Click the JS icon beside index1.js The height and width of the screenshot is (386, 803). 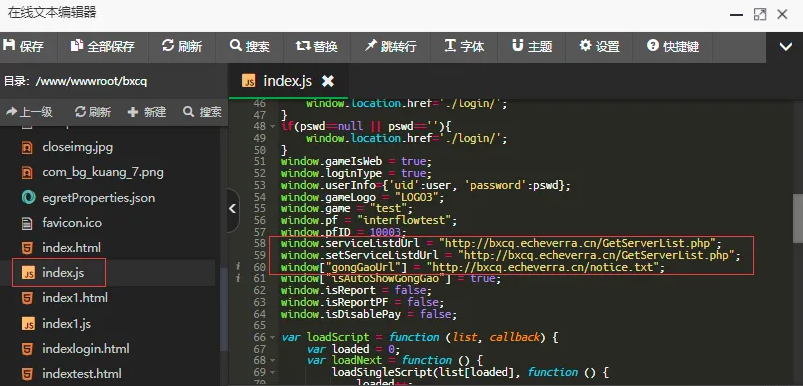click(x=29, y=324)
